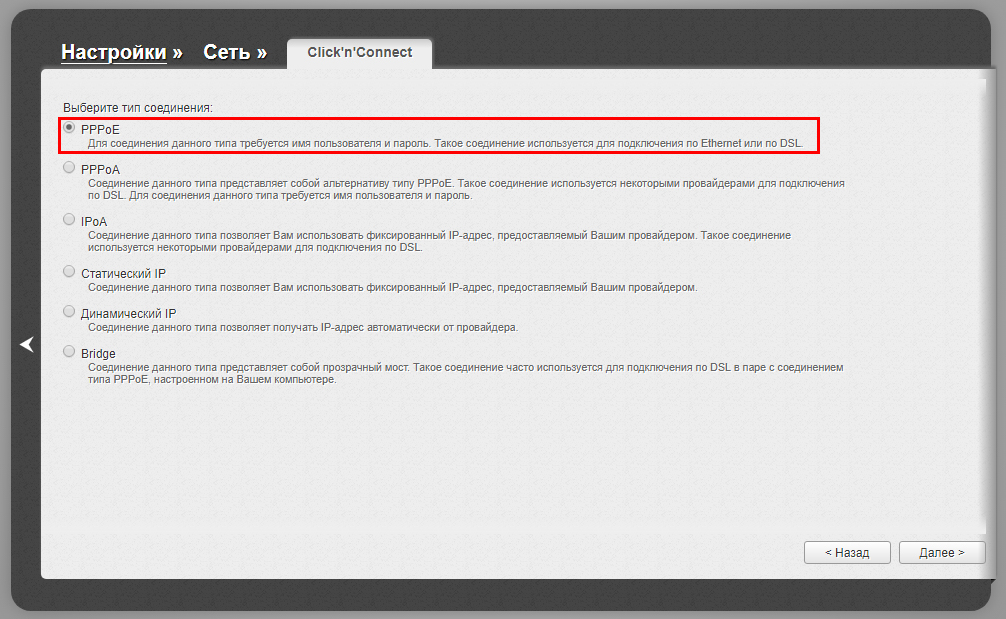Click the Динамический IP label
This screenshot has height=619, width=1006.
tap(128, 314)
